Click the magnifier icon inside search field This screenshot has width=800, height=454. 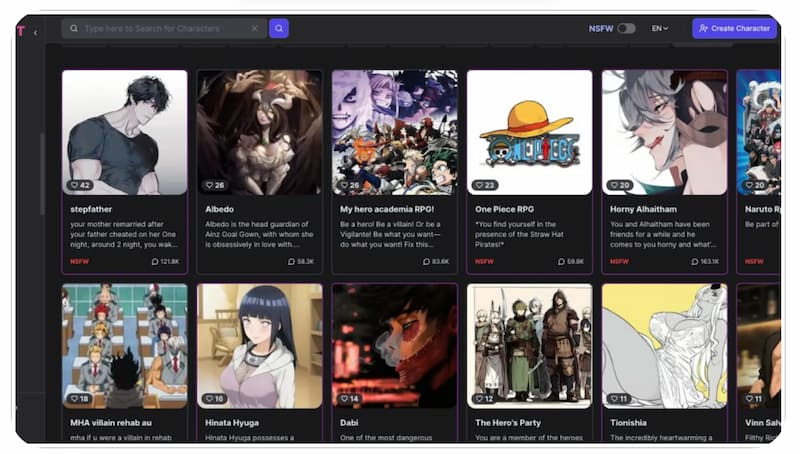[x=74, y=29]
